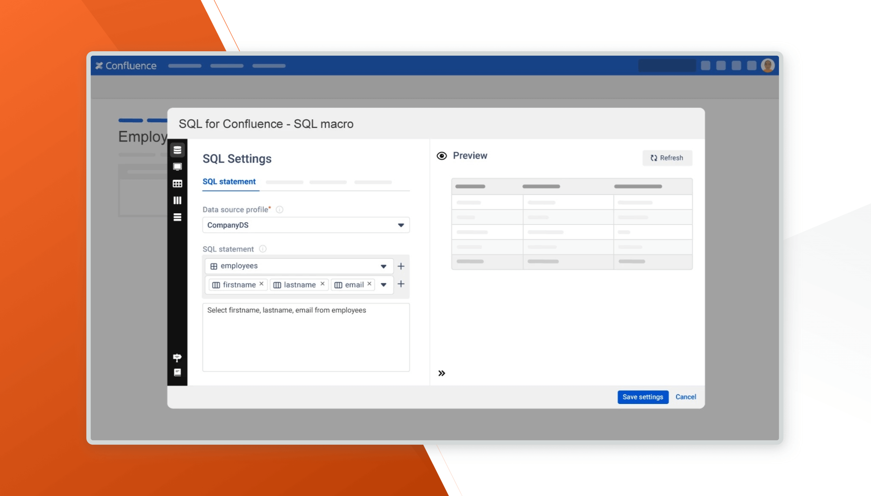Image resolution: width=871 pixels, height=496 pixels.
Task: Open the table grid icon in sidebar
Action: click(177, 184)
